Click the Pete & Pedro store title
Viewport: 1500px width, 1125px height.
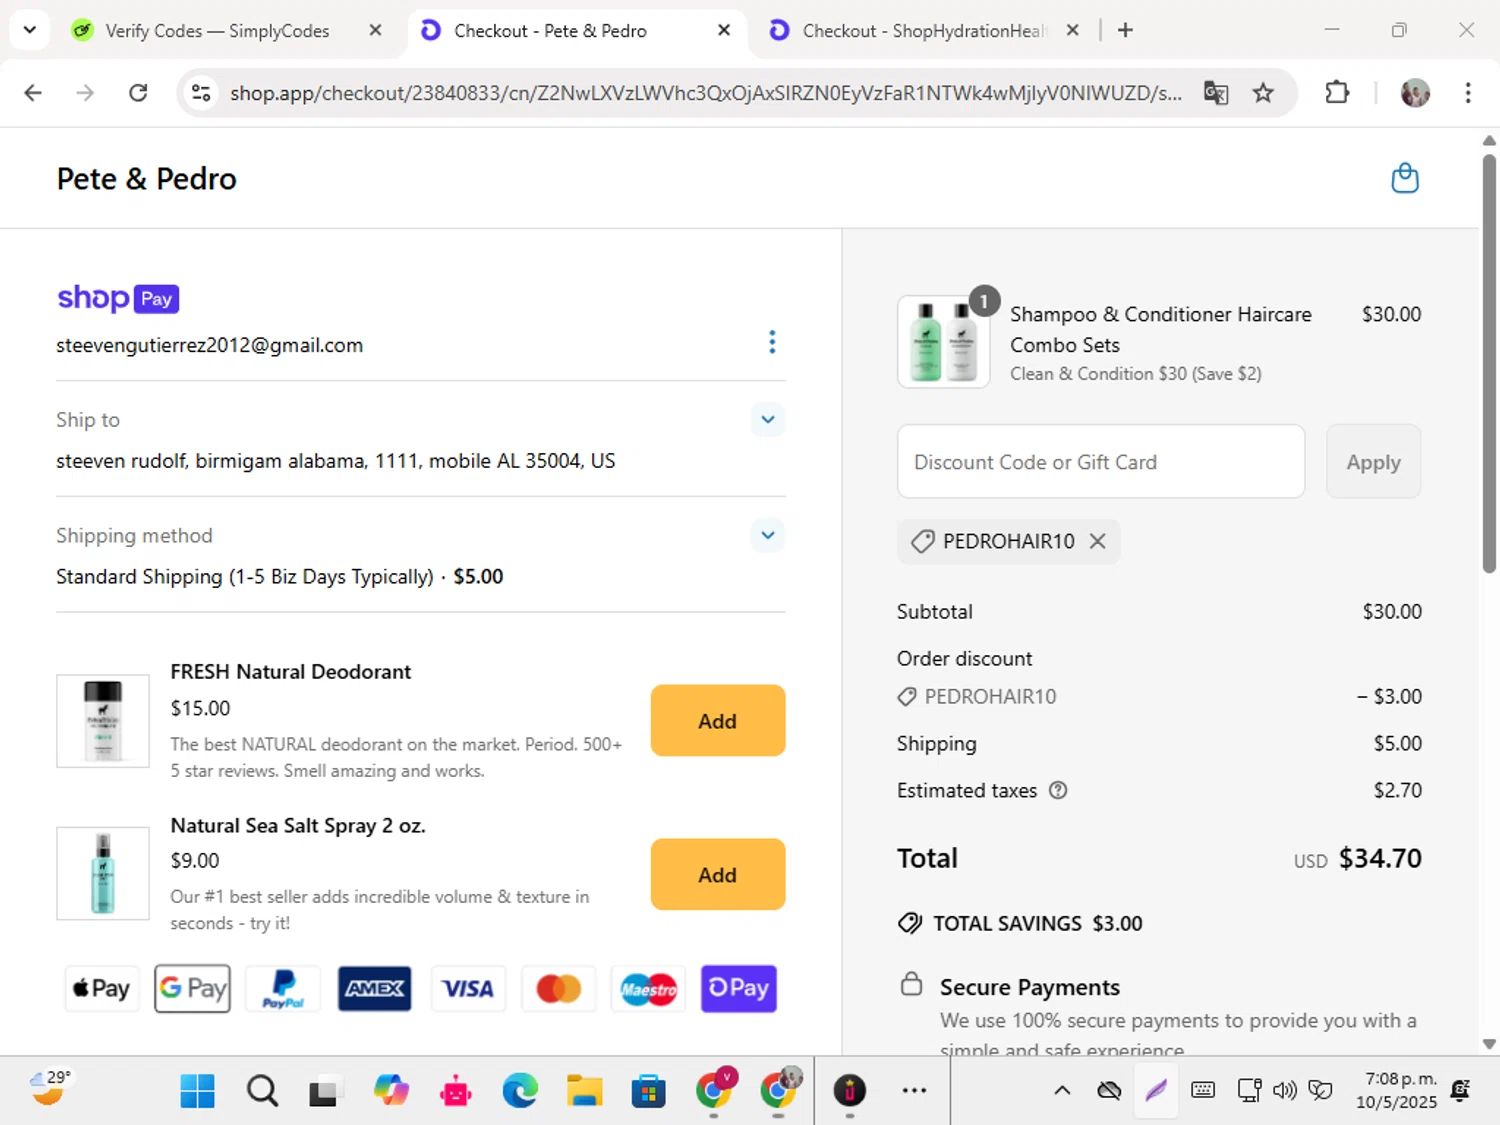147,179
